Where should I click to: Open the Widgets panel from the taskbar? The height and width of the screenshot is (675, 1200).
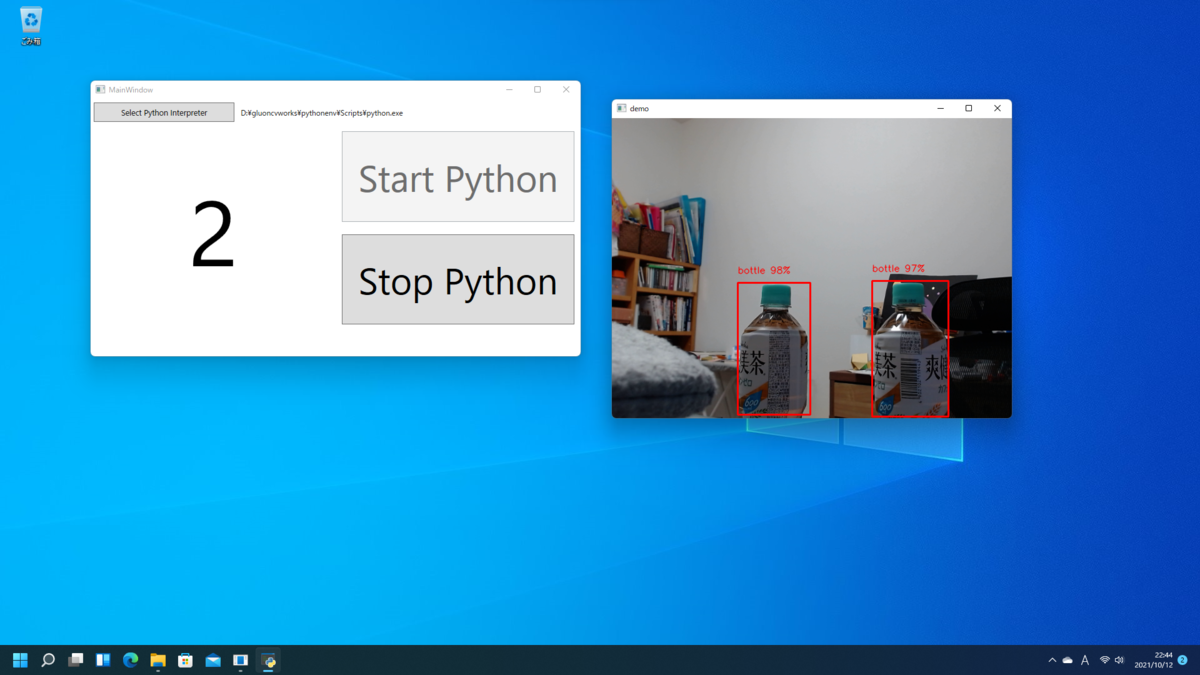pyautogui.click(x=103, y=660)
